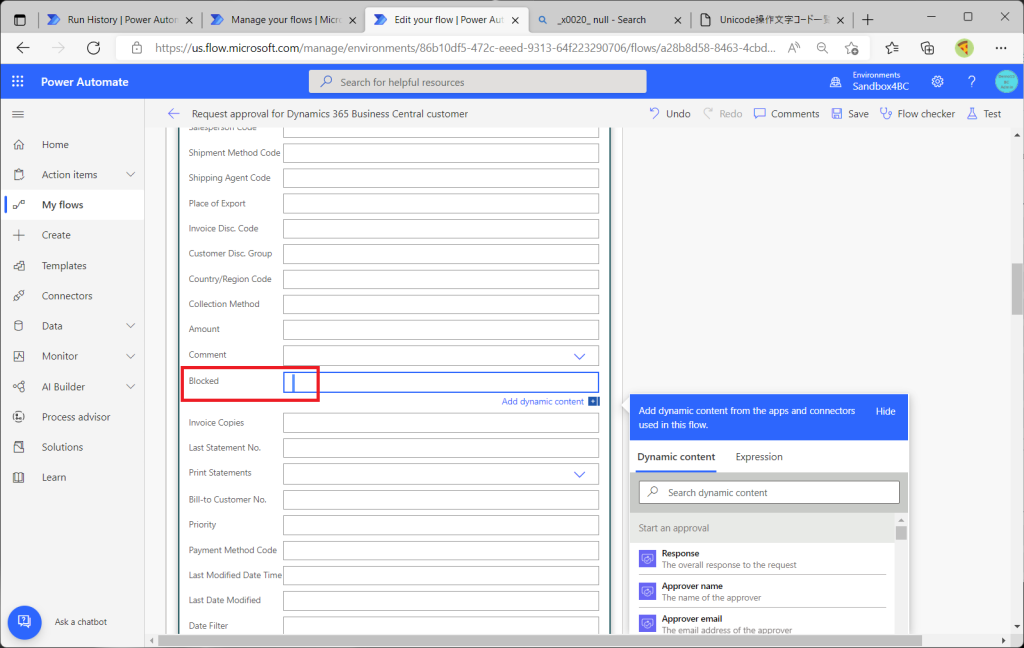
Task: Click the Search dynamic content box
Action: 769,493
